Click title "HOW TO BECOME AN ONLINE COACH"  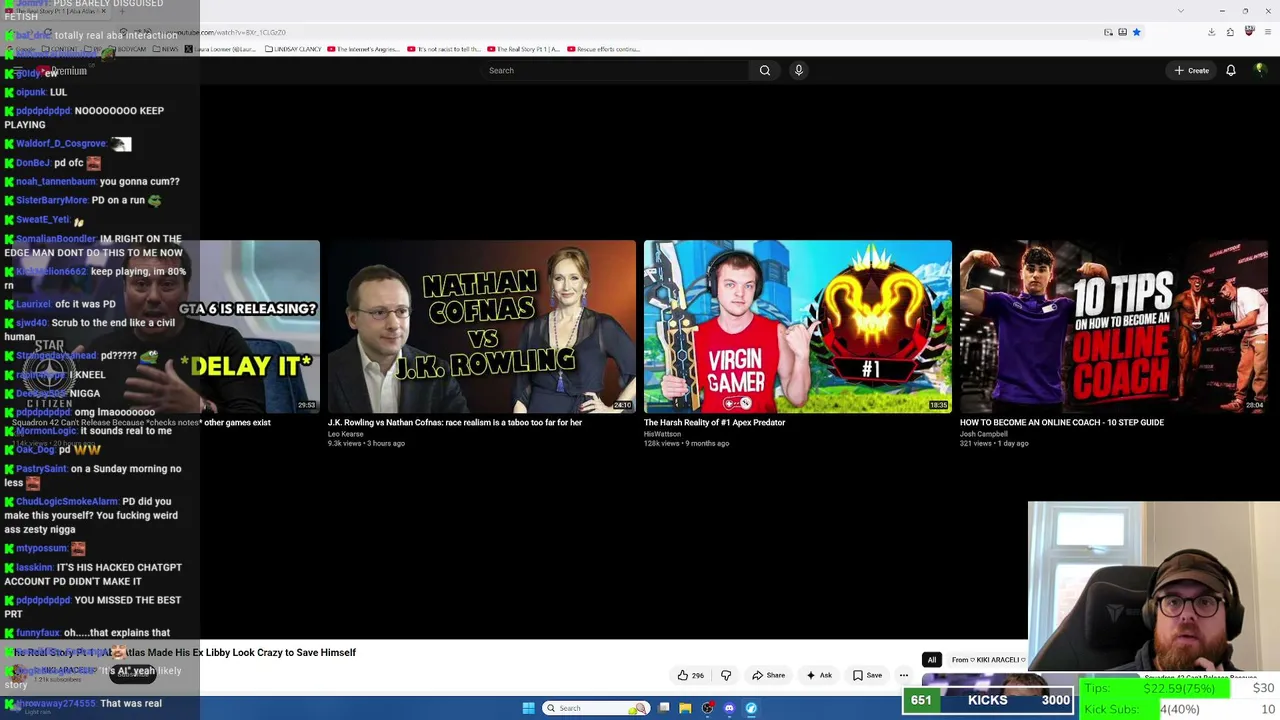click(1062, 422)
